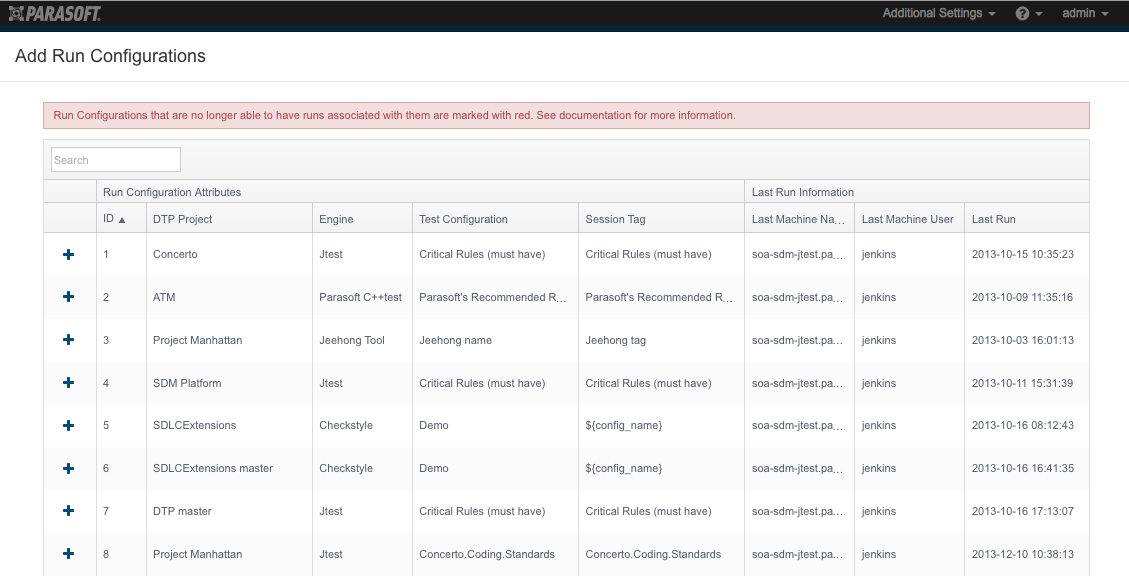Click plus icon next to DTP master
The image size is (1129, 576).
(68, 511)
